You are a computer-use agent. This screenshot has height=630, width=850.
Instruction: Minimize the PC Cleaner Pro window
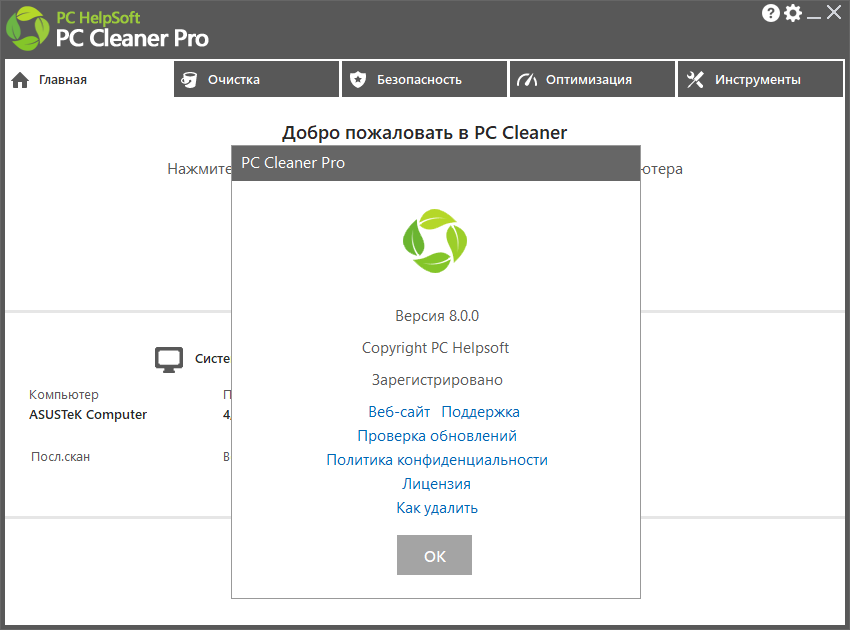(x=814, y=17)
